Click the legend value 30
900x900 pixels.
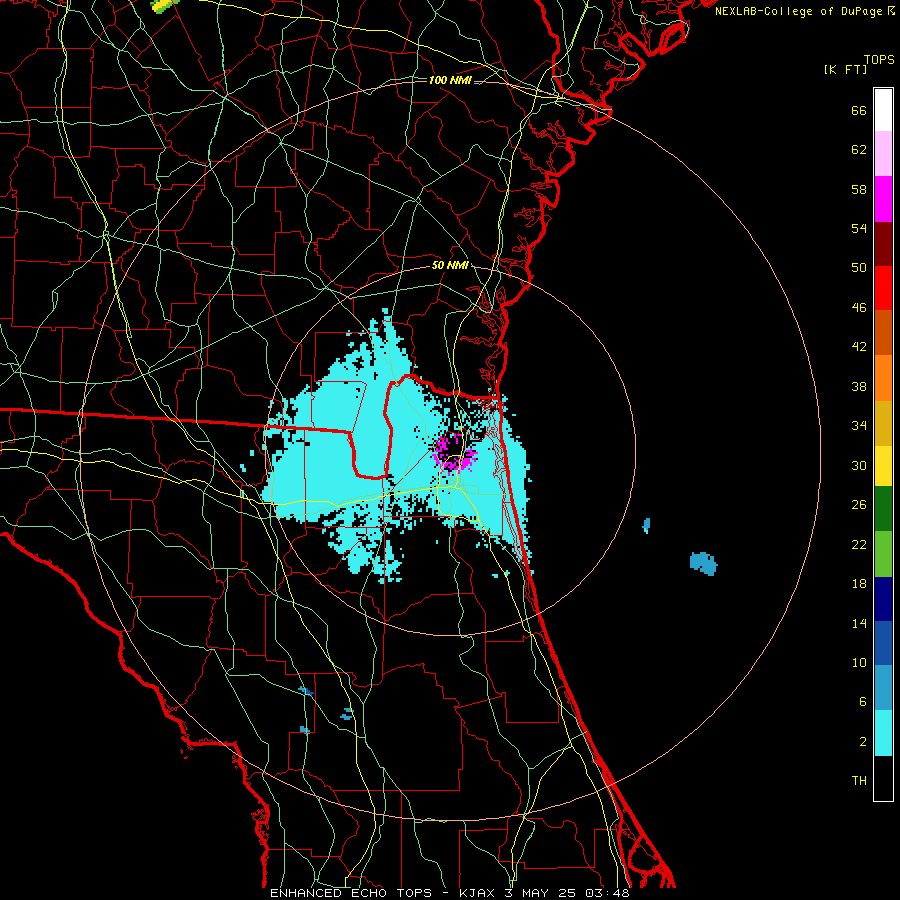point(859,465)
